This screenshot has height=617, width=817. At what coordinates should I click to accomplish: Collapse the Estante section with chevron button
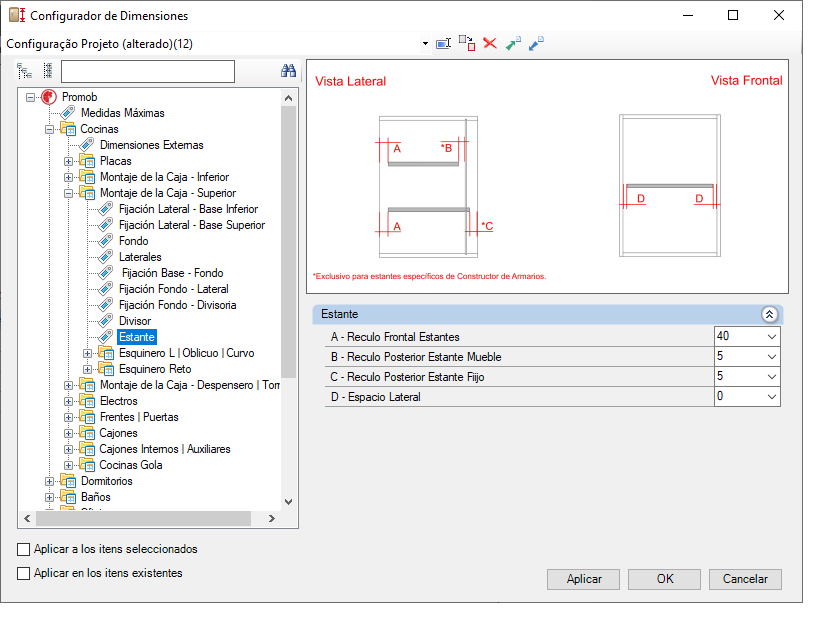770,314
